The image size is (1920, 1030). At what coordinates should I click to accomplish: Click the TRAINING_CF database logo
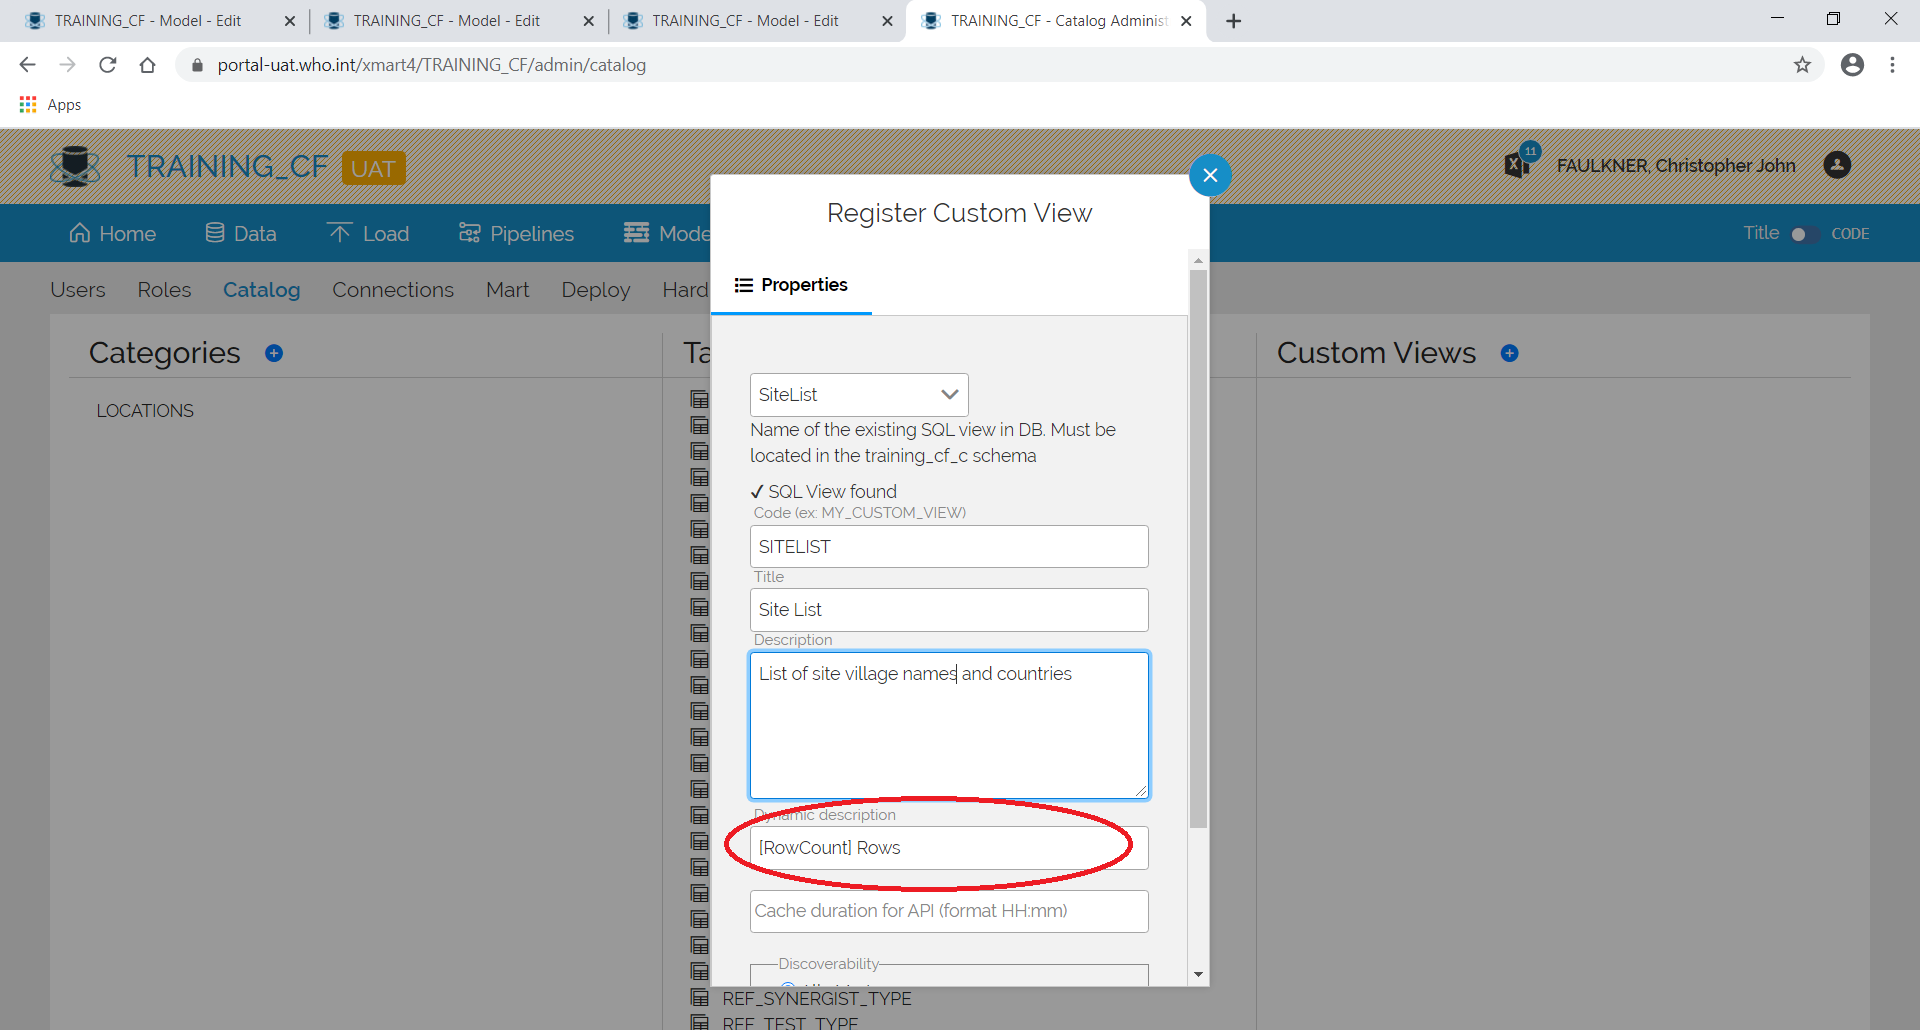(x=75, y=166)
